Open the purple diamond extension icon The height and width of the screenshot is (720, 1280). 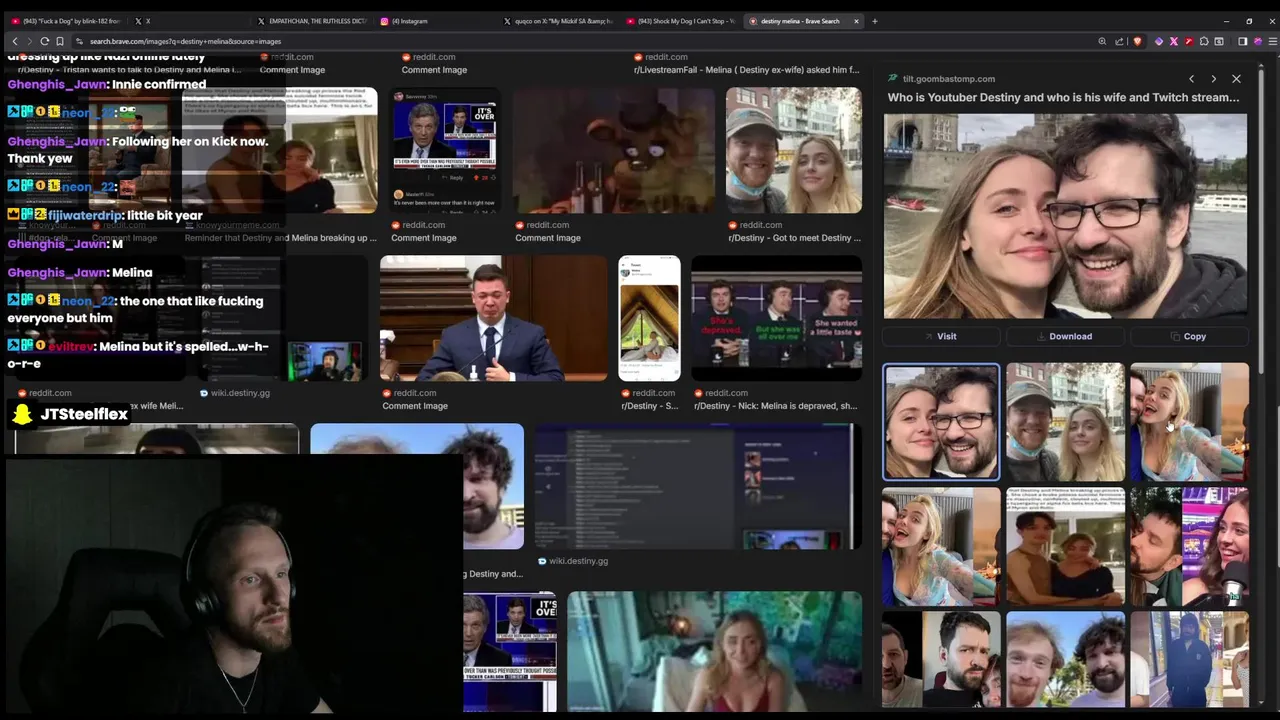coord(1159,41)
